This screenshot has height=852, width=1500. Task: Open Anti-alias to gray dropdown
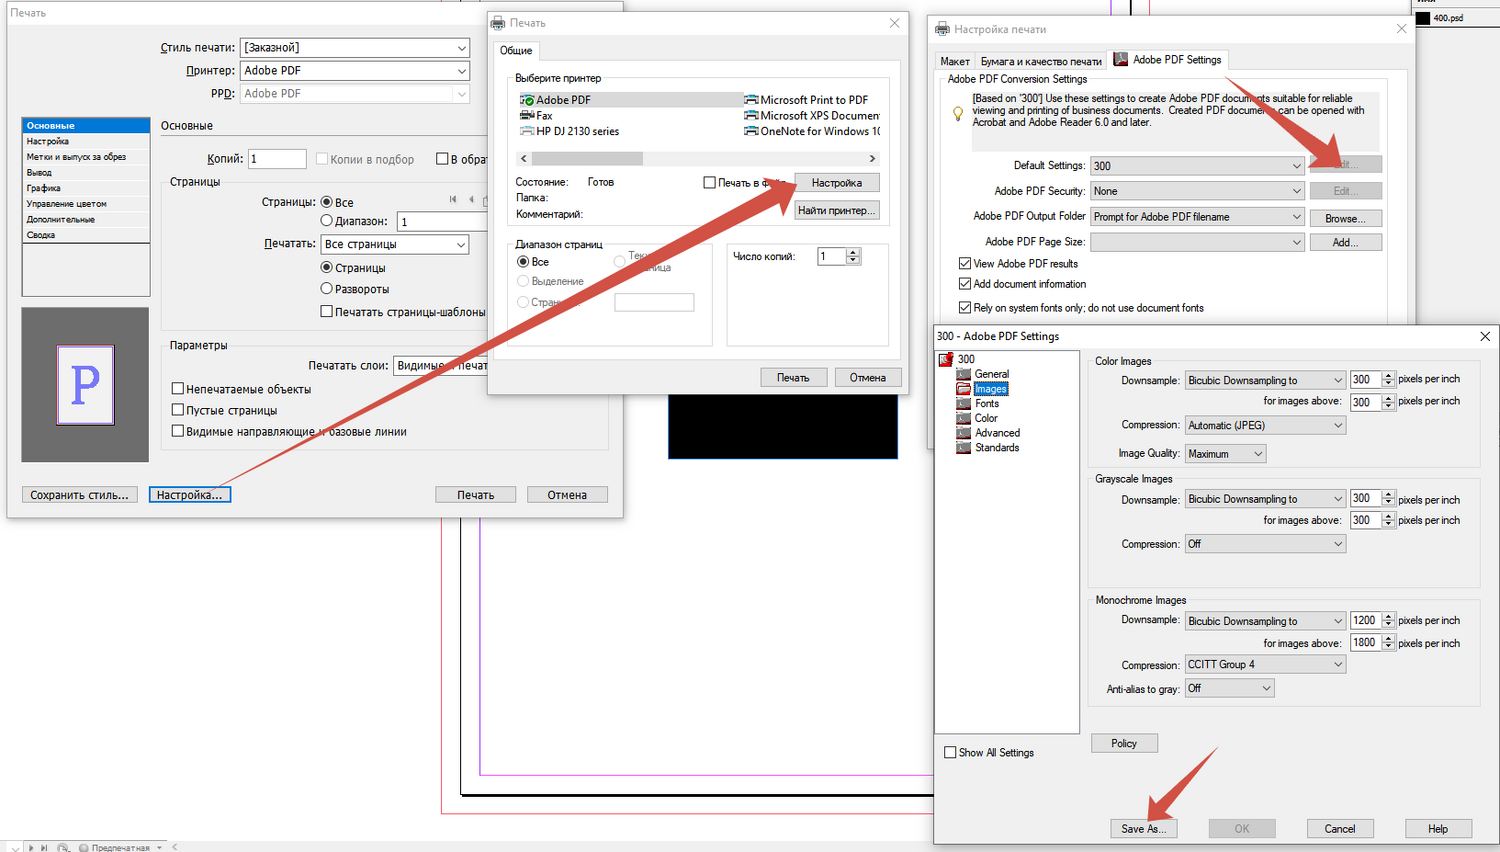pyautogui.click(x=1229, y=688)
